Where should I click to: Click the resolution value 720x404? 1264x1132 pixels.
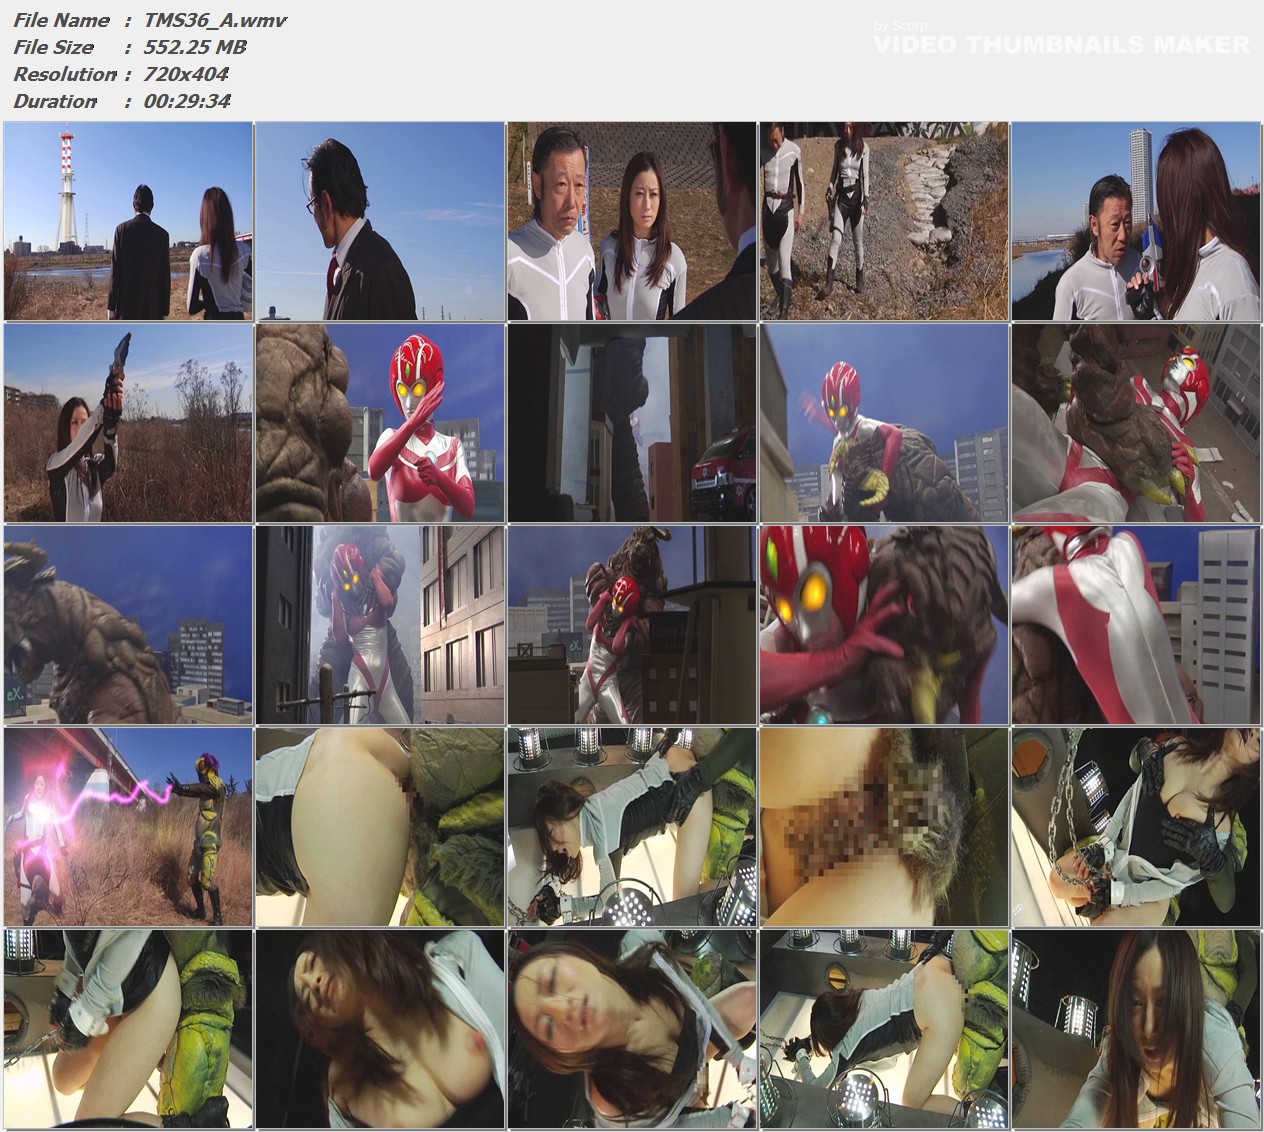[x=187, y=74]
